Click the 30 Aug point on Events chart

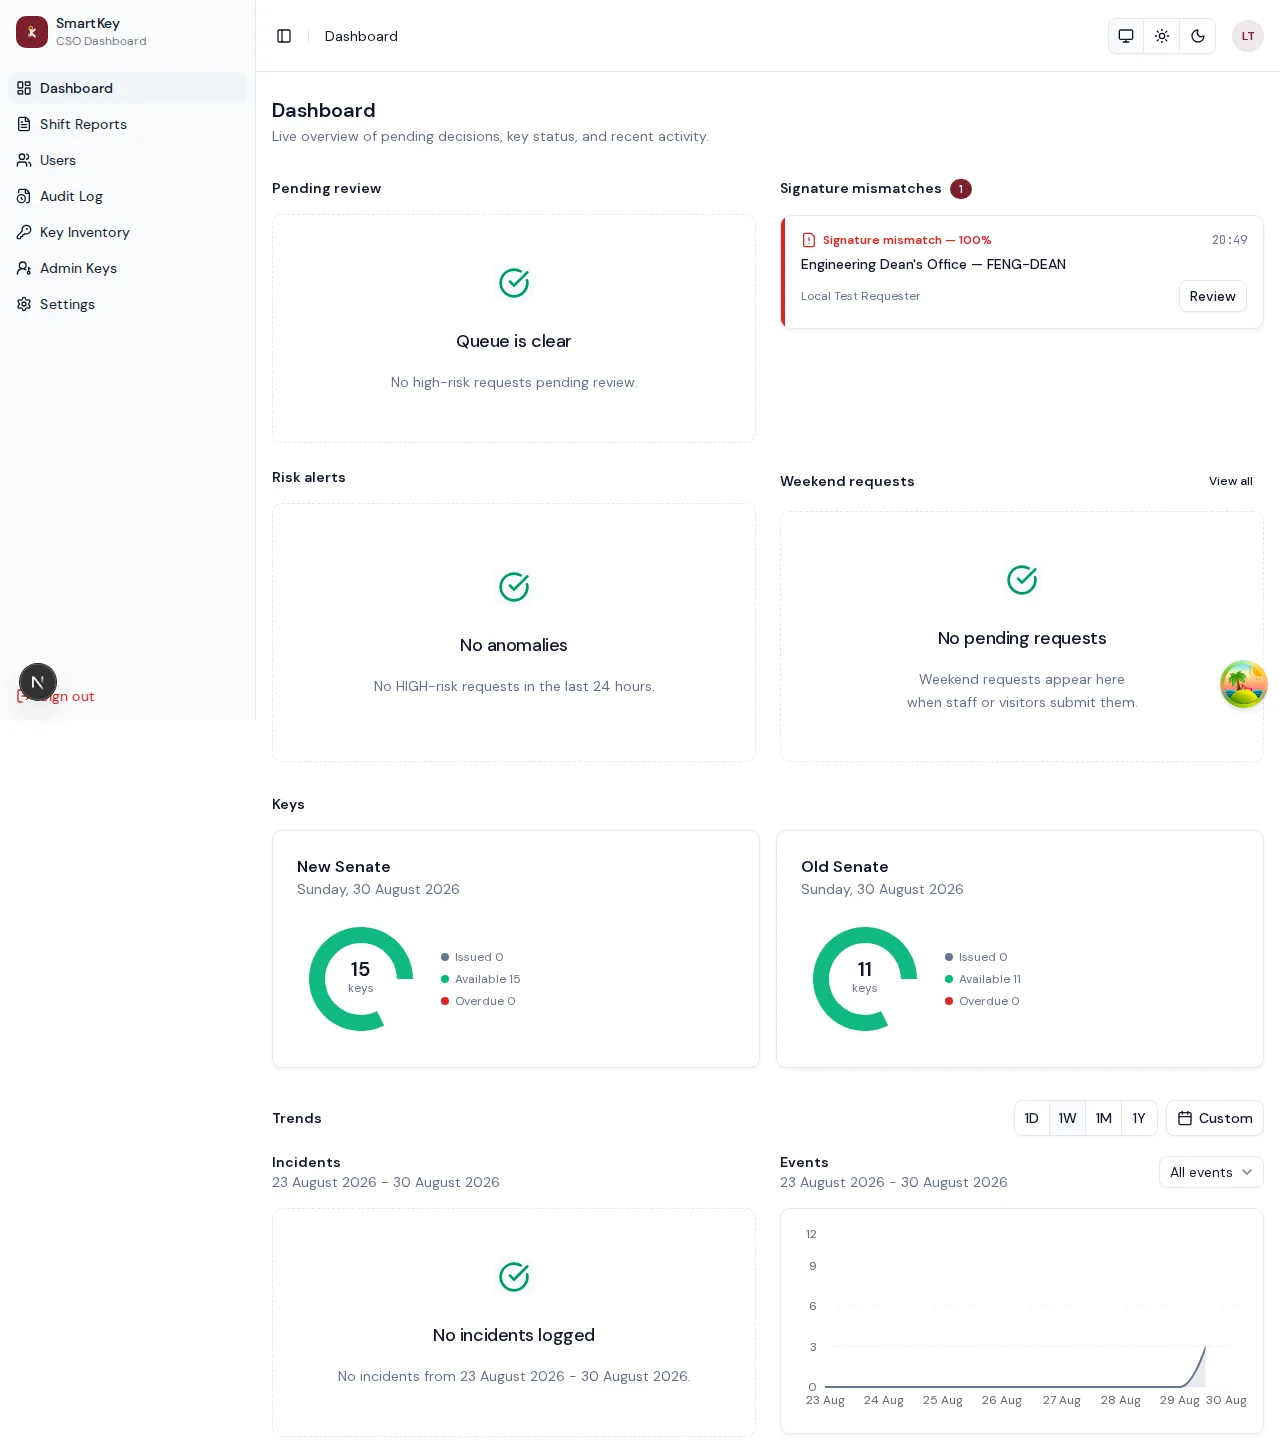pos(1205,1347)
